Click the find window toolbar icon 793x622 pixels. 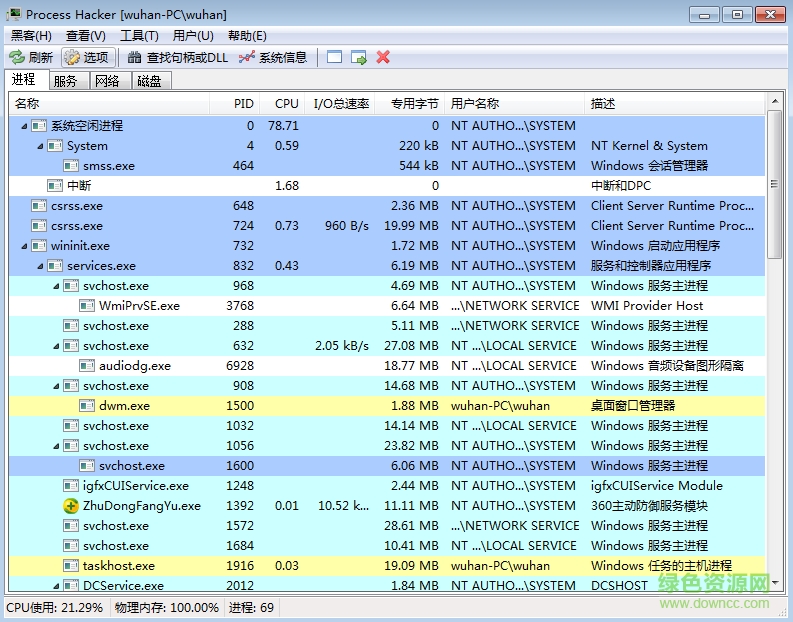pos(334,58)
